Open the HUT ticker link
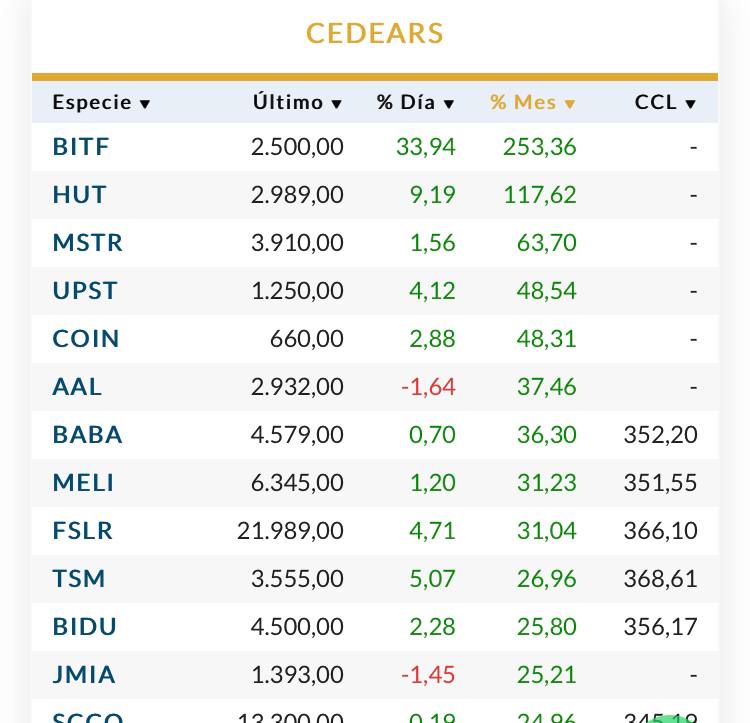 pyautogui.click(x=79, y=195)
